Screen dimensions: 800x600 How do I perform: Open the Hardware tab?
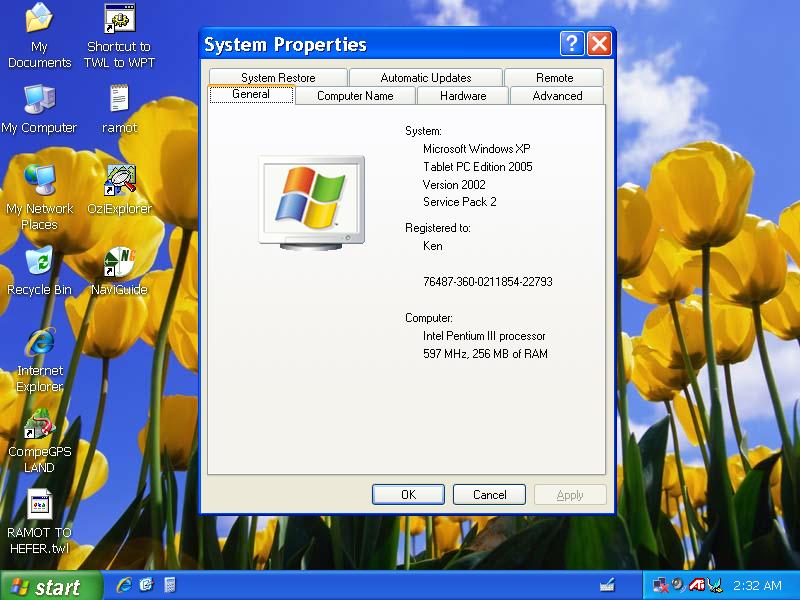[463, 96]
